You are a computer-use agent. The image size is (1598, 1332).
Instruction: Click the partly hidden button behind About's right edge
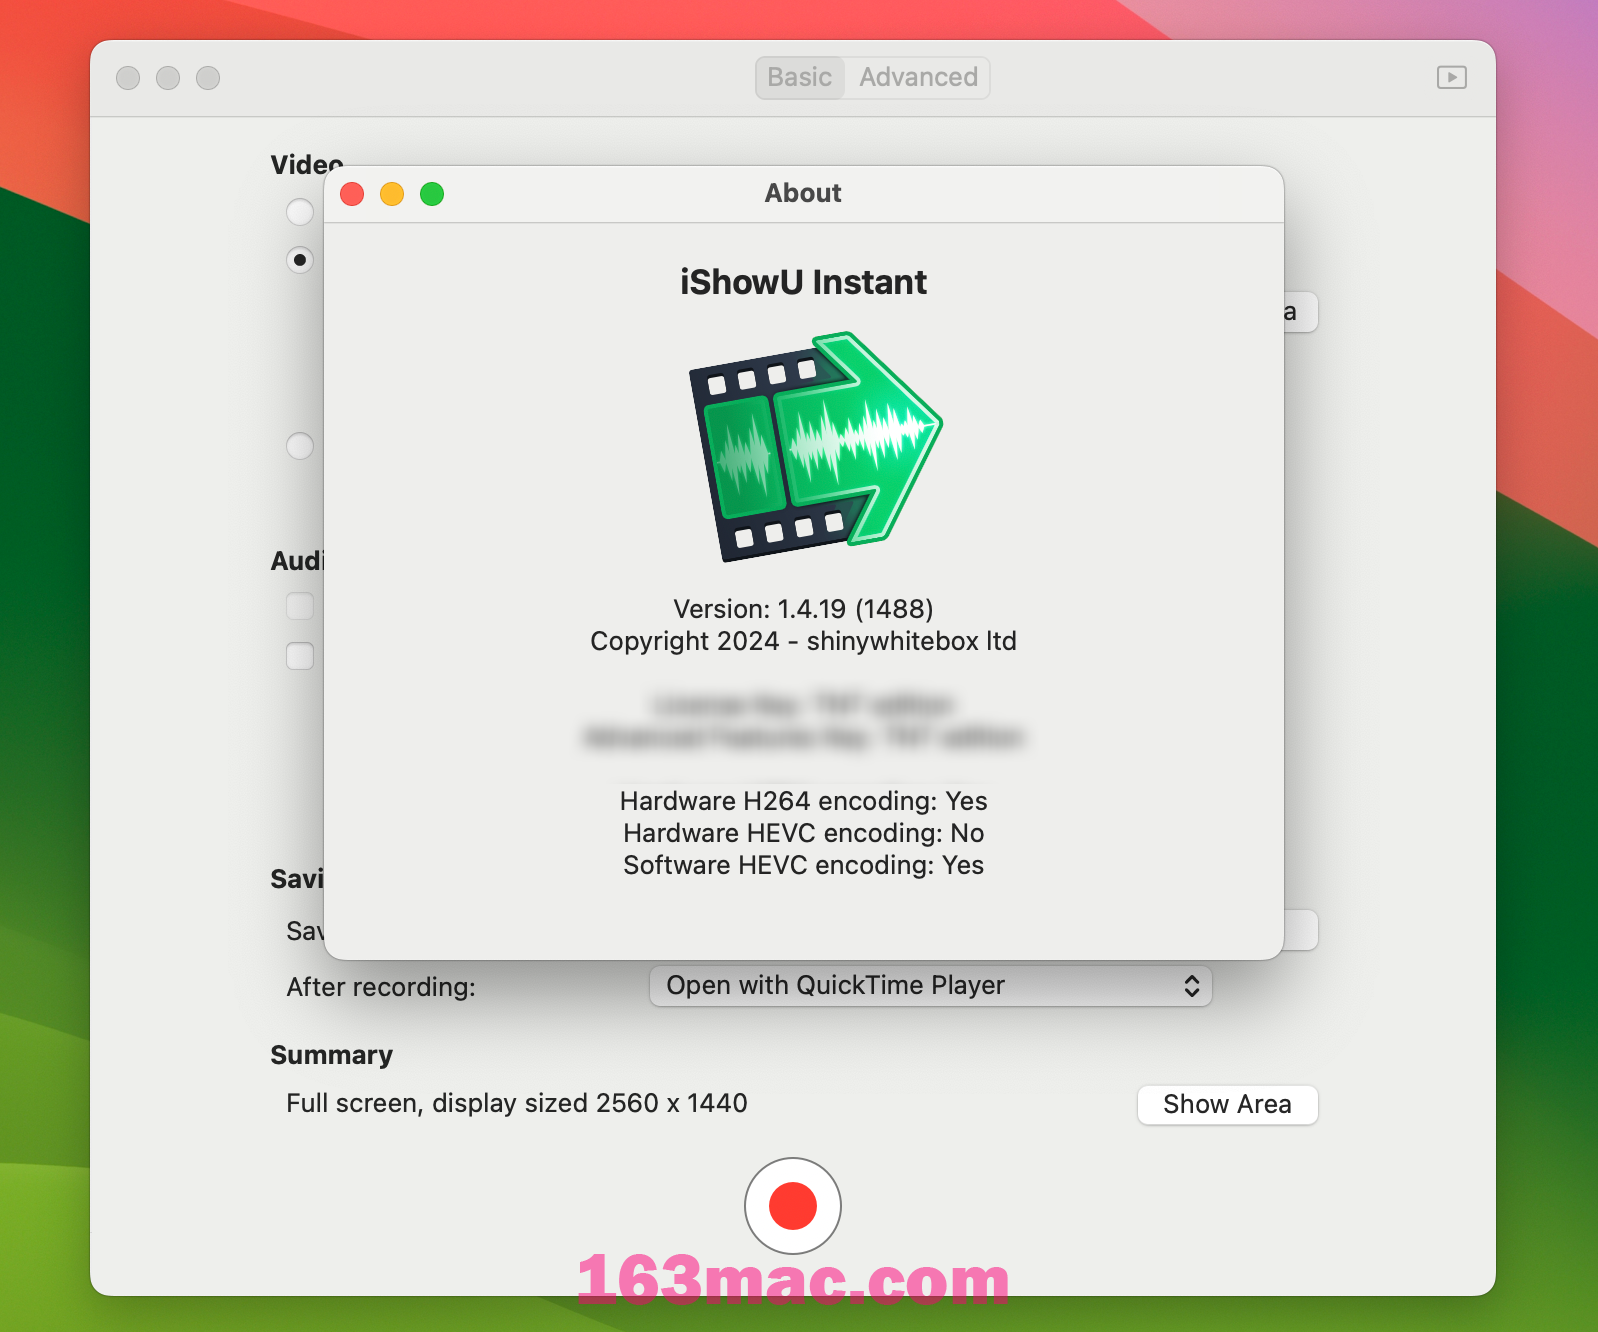coord(1300,312)
